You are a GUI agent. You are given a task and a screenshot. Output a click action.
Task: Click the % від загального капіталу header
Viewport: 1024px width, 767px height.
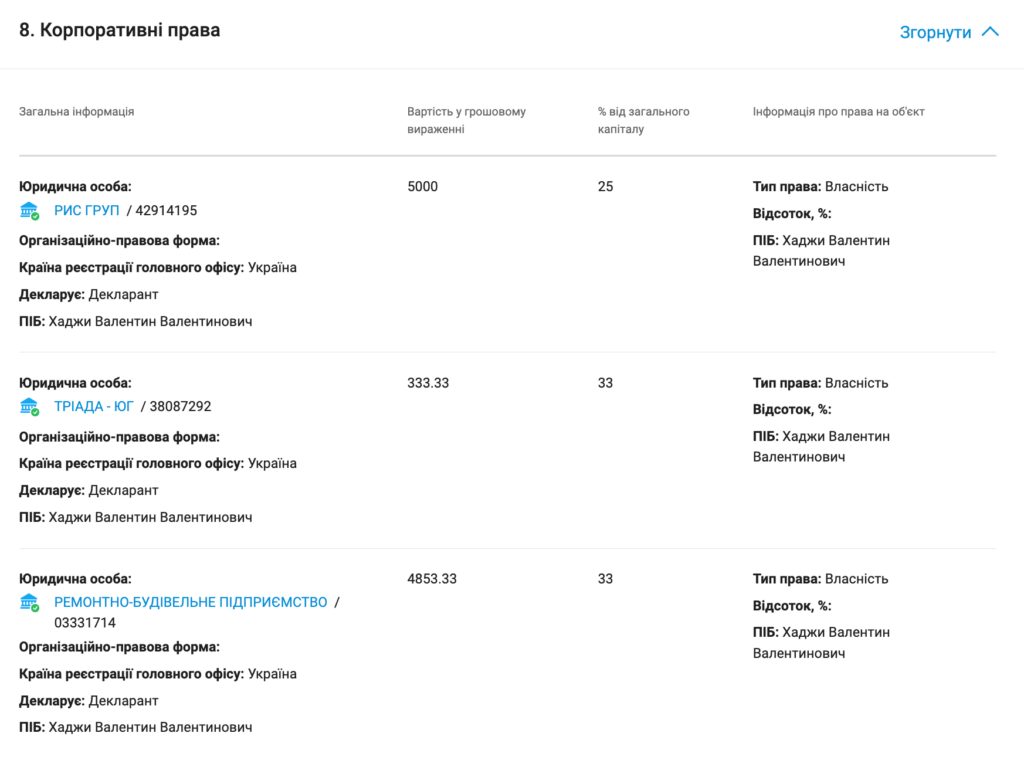coord(643,120)
